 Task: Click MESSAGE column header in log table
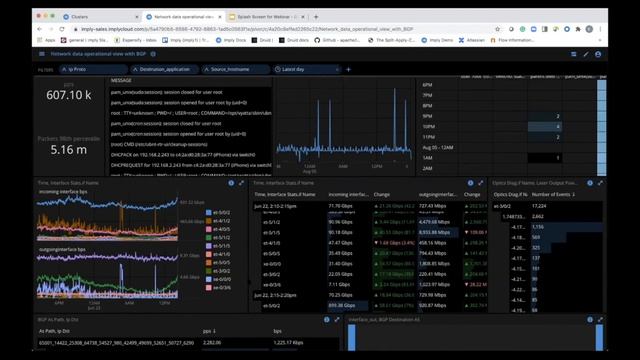point(121,81)
